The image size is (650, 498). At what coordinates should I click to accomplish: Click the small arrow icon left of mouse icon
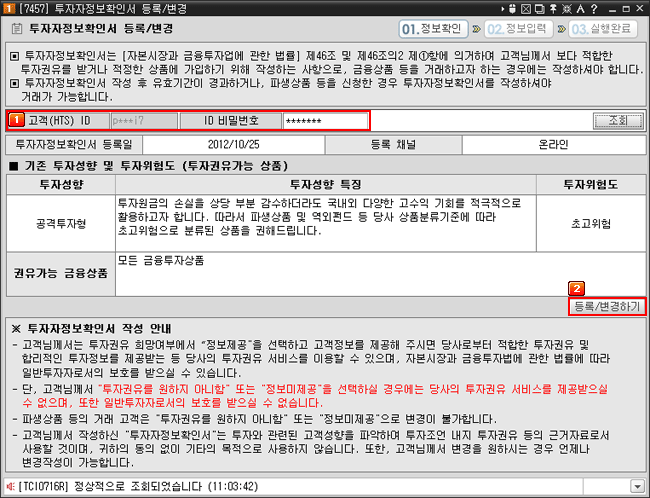point(502,7)
